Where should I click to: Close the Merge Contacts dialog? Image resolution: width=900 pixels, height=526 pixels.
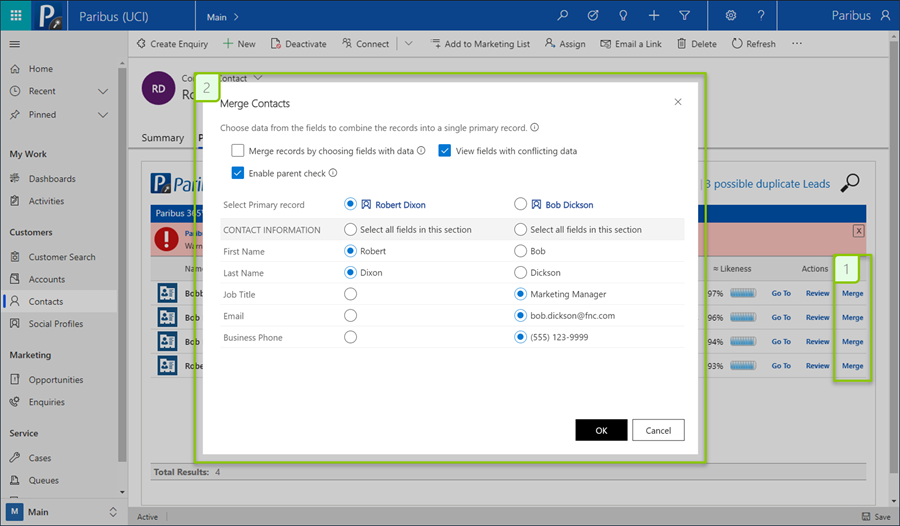click(678, 102)
